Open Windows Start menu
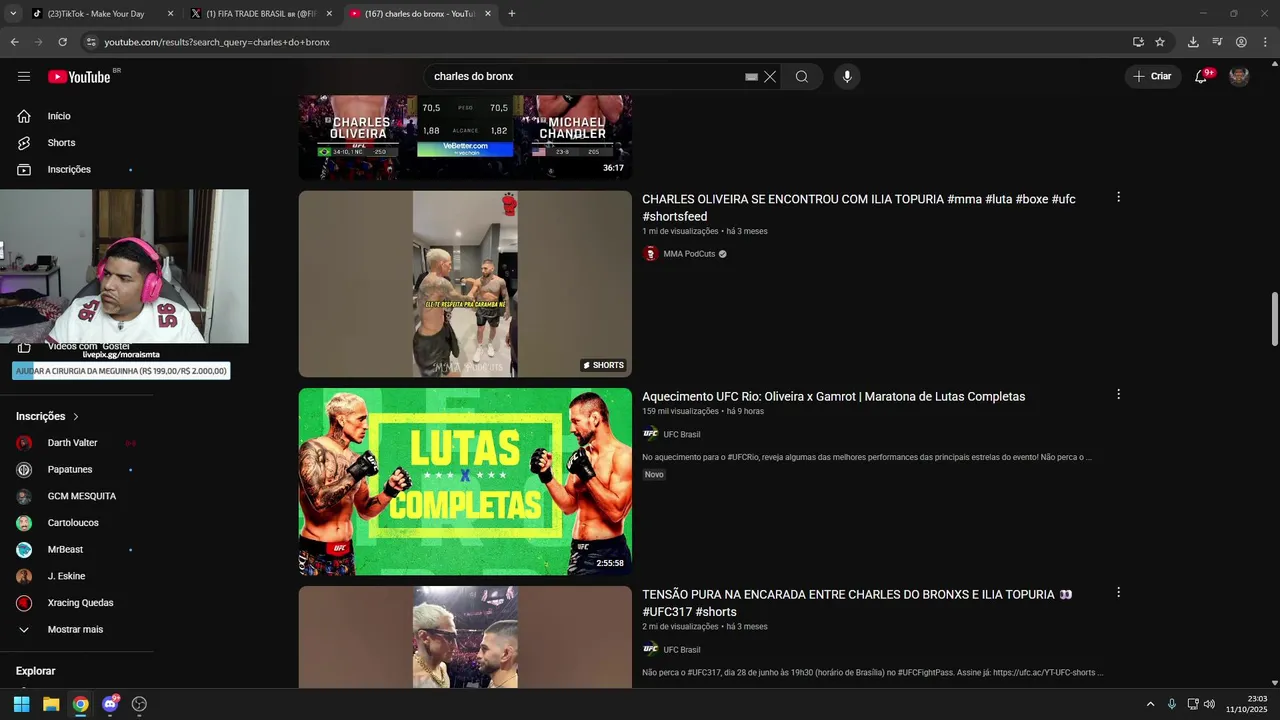The width and height of the screenshot is (1280, 720). pos(21,704)
